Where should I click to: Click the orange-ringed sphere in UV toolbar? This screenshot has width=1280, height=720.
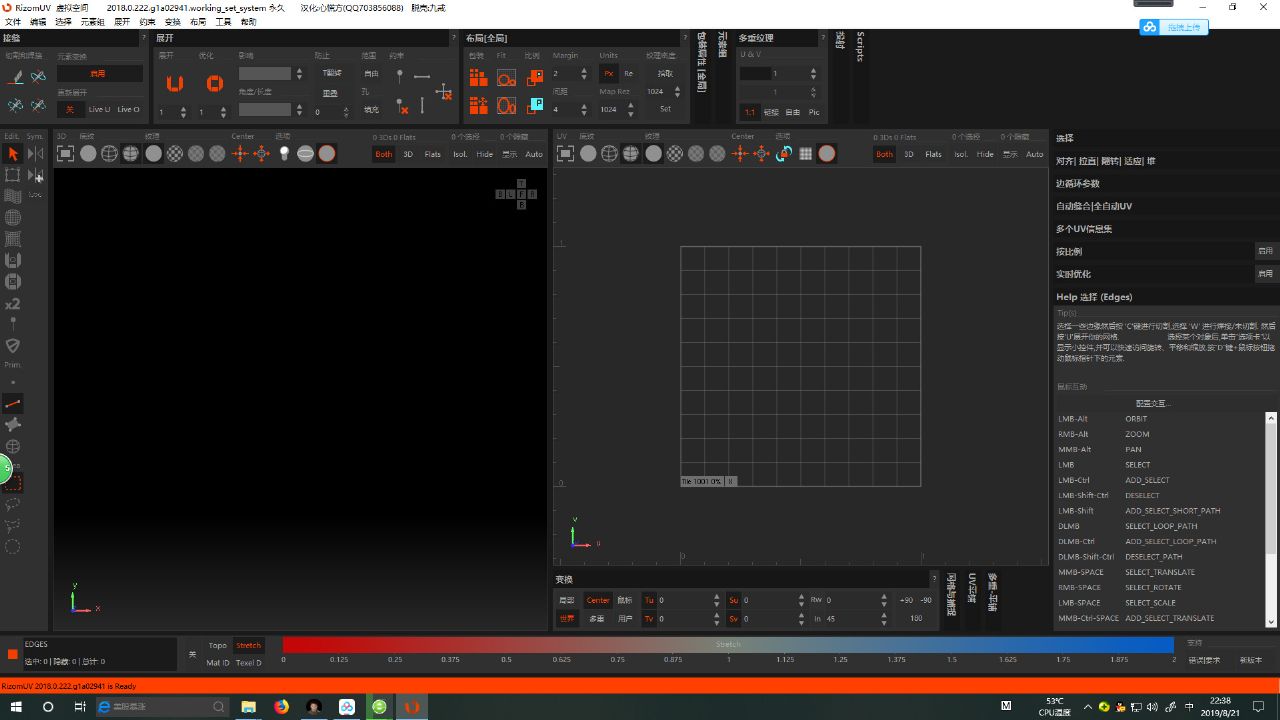[827, 153]
